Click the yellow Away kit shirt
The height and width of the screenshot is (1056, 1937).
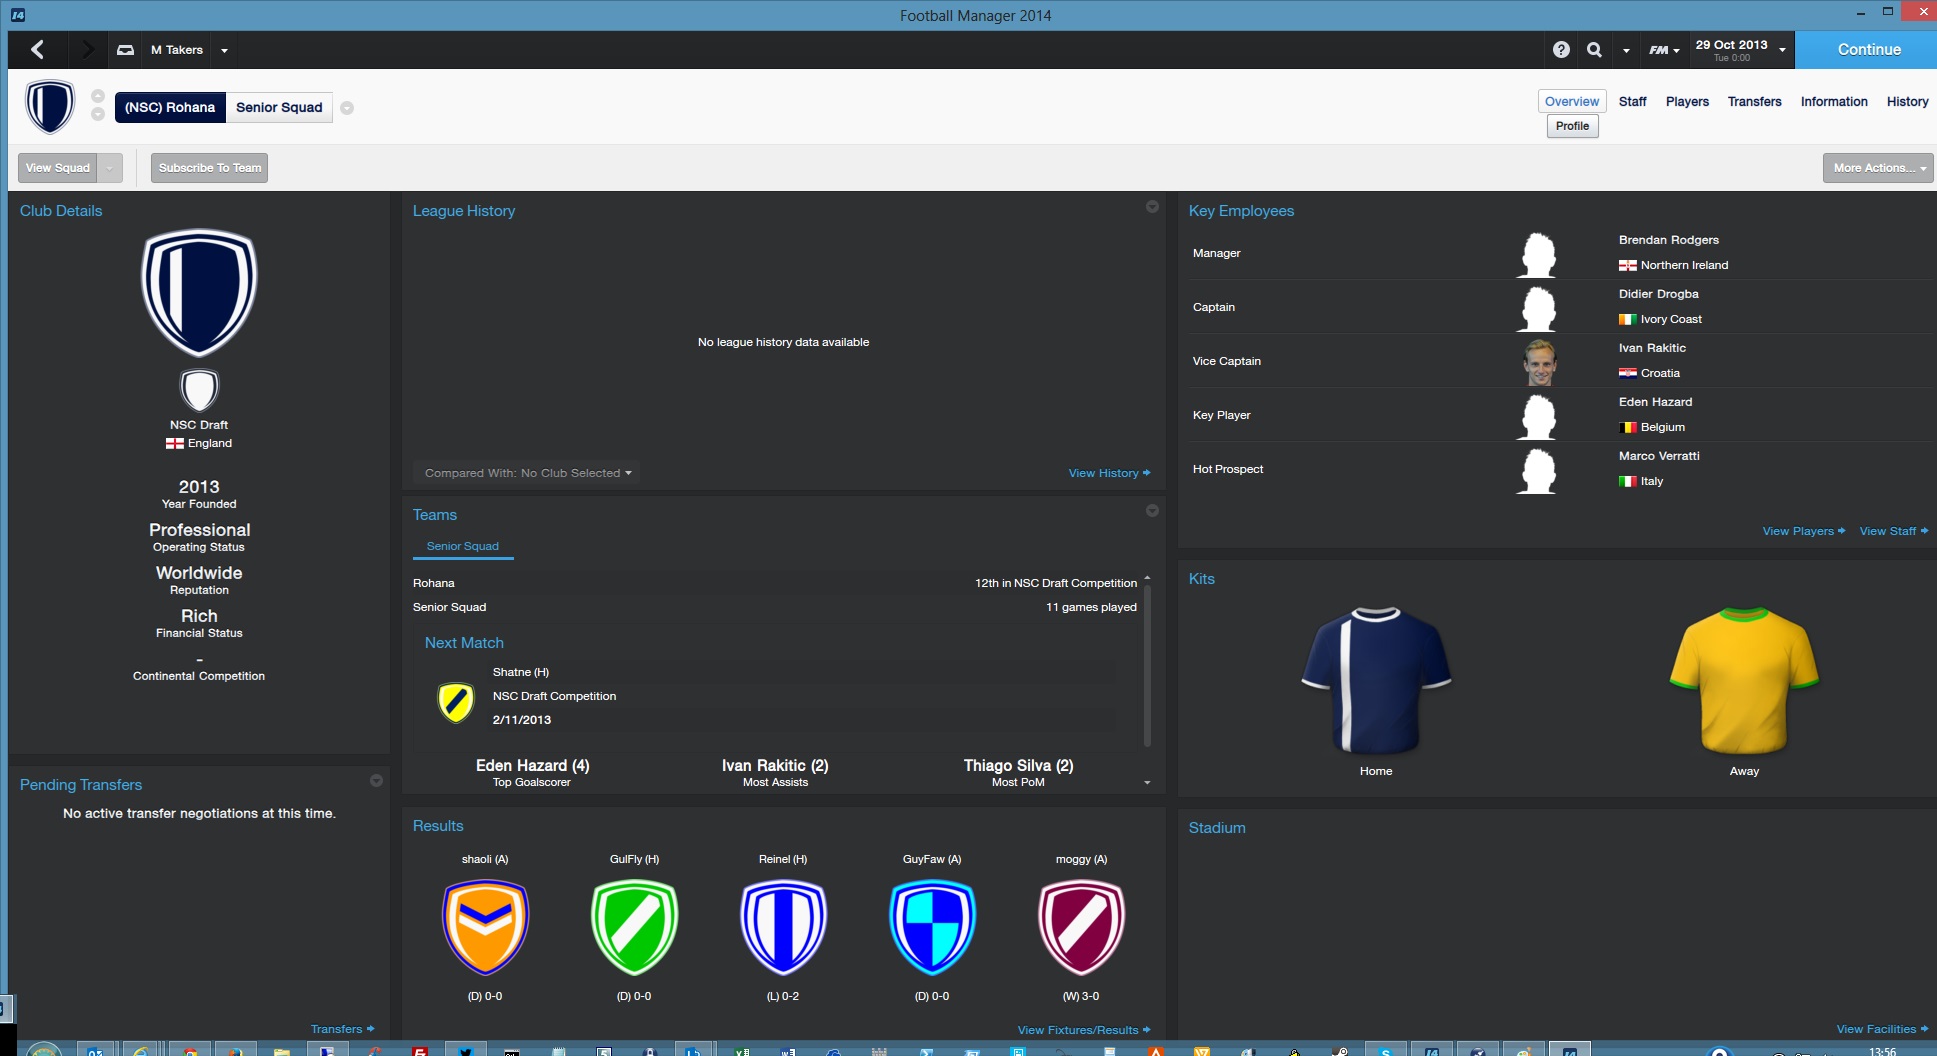pos(1744,680)
